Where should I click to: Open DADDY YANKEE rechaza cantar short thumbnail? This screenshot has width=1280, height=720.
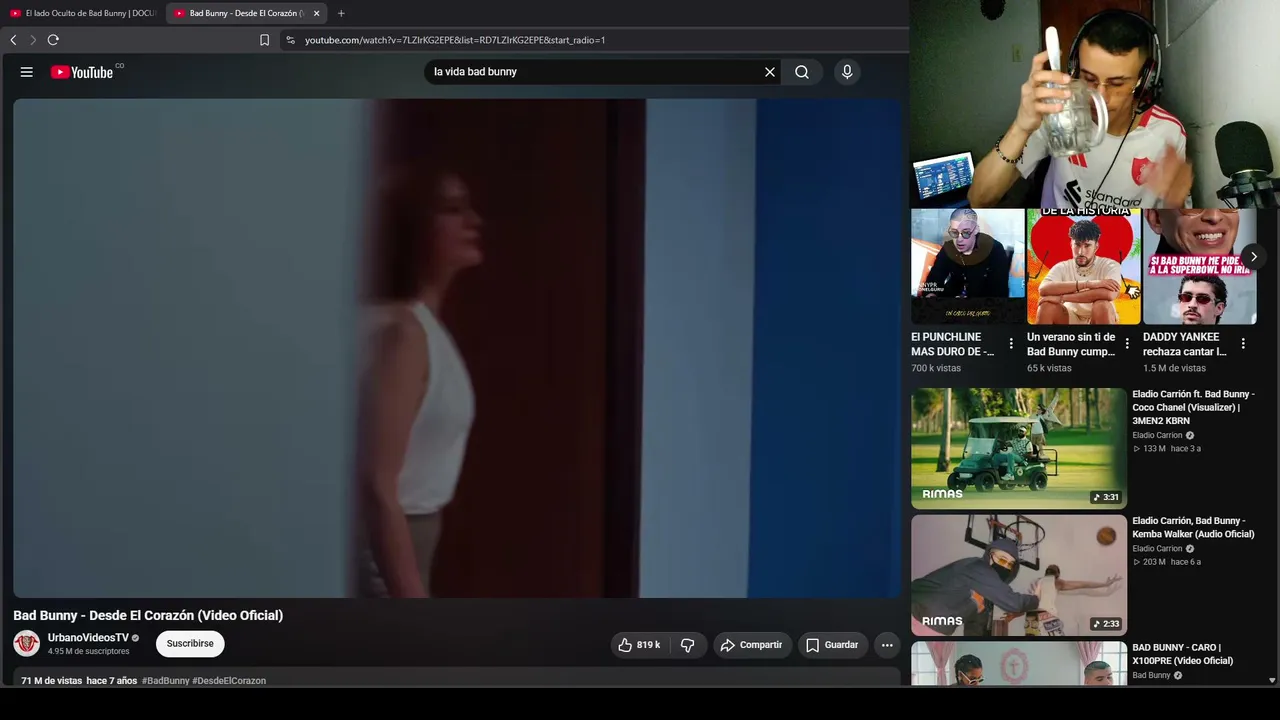[x=1200, y=266]
